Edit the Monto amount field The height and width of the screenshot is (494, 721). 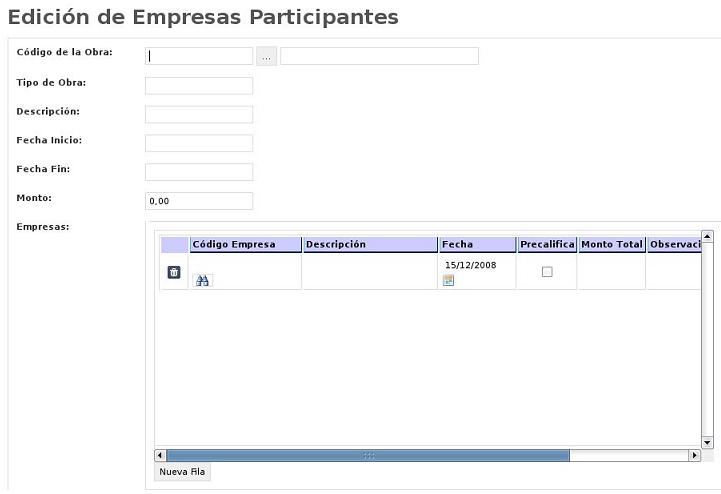pyautogui.click(x=199, y=201)
